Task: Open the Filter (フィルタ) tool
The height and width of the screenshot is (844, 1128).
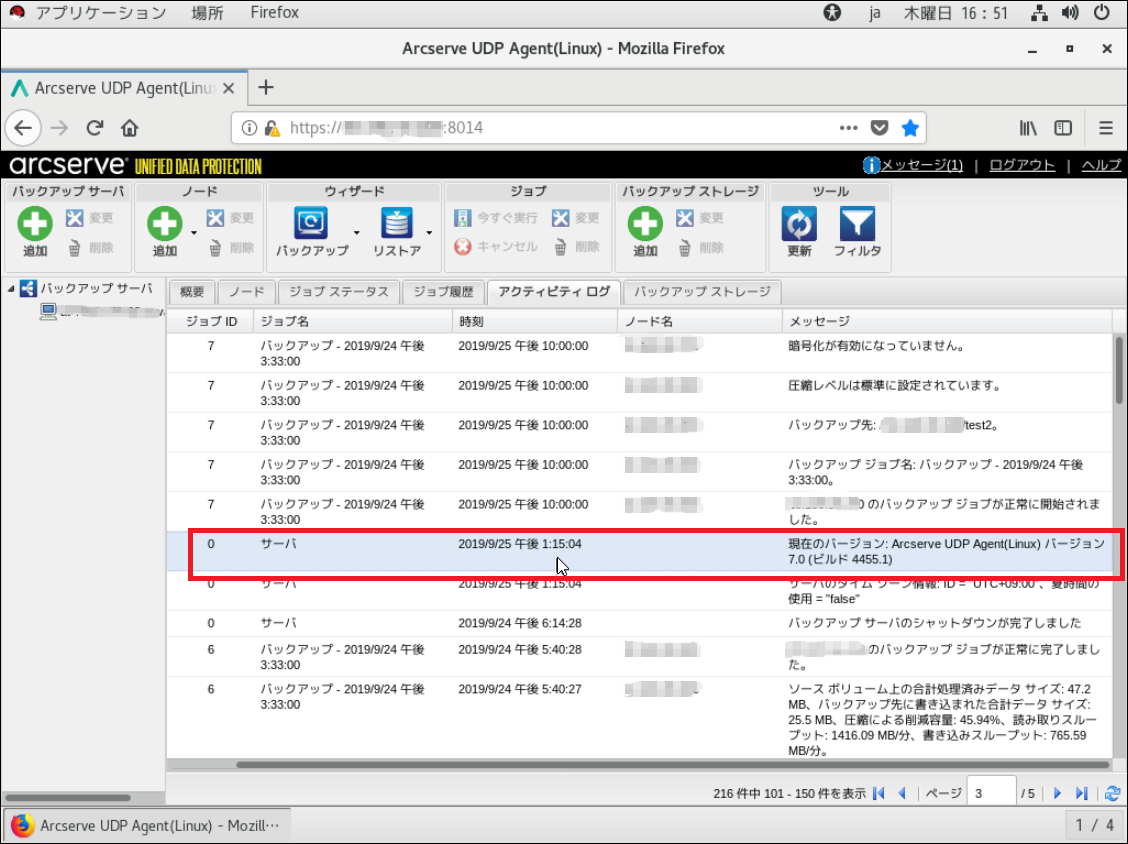Action: pyautogui.click(x=857, y=232)
